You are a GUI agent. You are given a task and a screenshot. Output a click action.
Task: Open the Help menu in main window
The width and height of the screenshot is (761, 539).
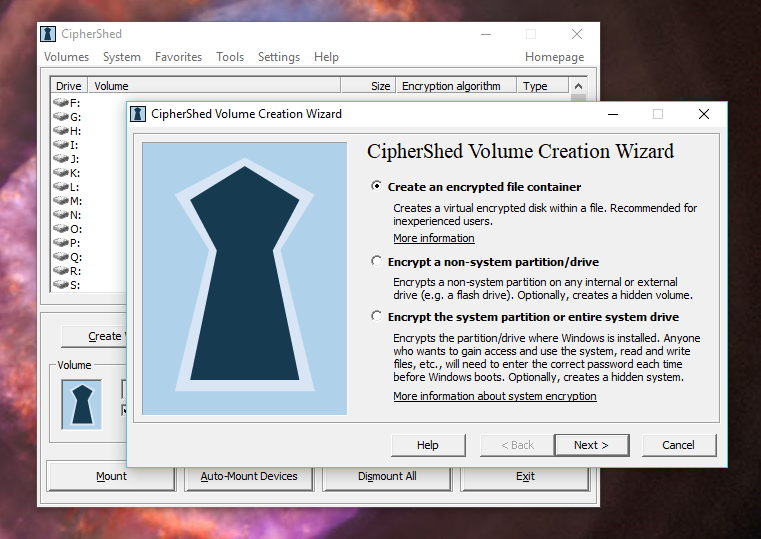326,57
